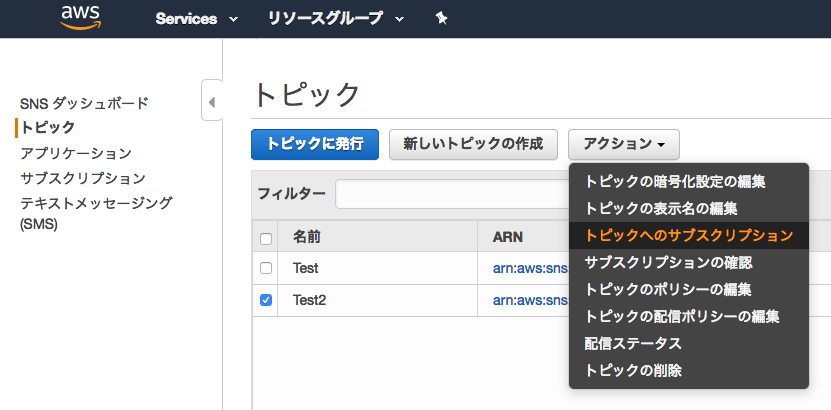Toggle the select-all checkbox in table header
The image size is (831, 410).
(x=266, y=238)
